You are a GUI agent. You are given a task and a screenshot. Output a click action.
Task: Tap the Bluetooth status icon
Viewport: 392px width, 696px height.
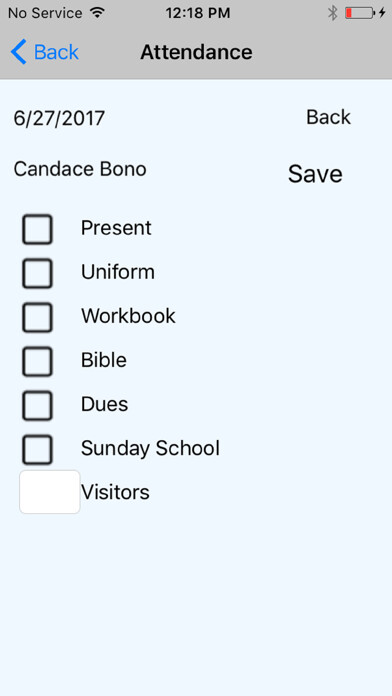[333, 13]
